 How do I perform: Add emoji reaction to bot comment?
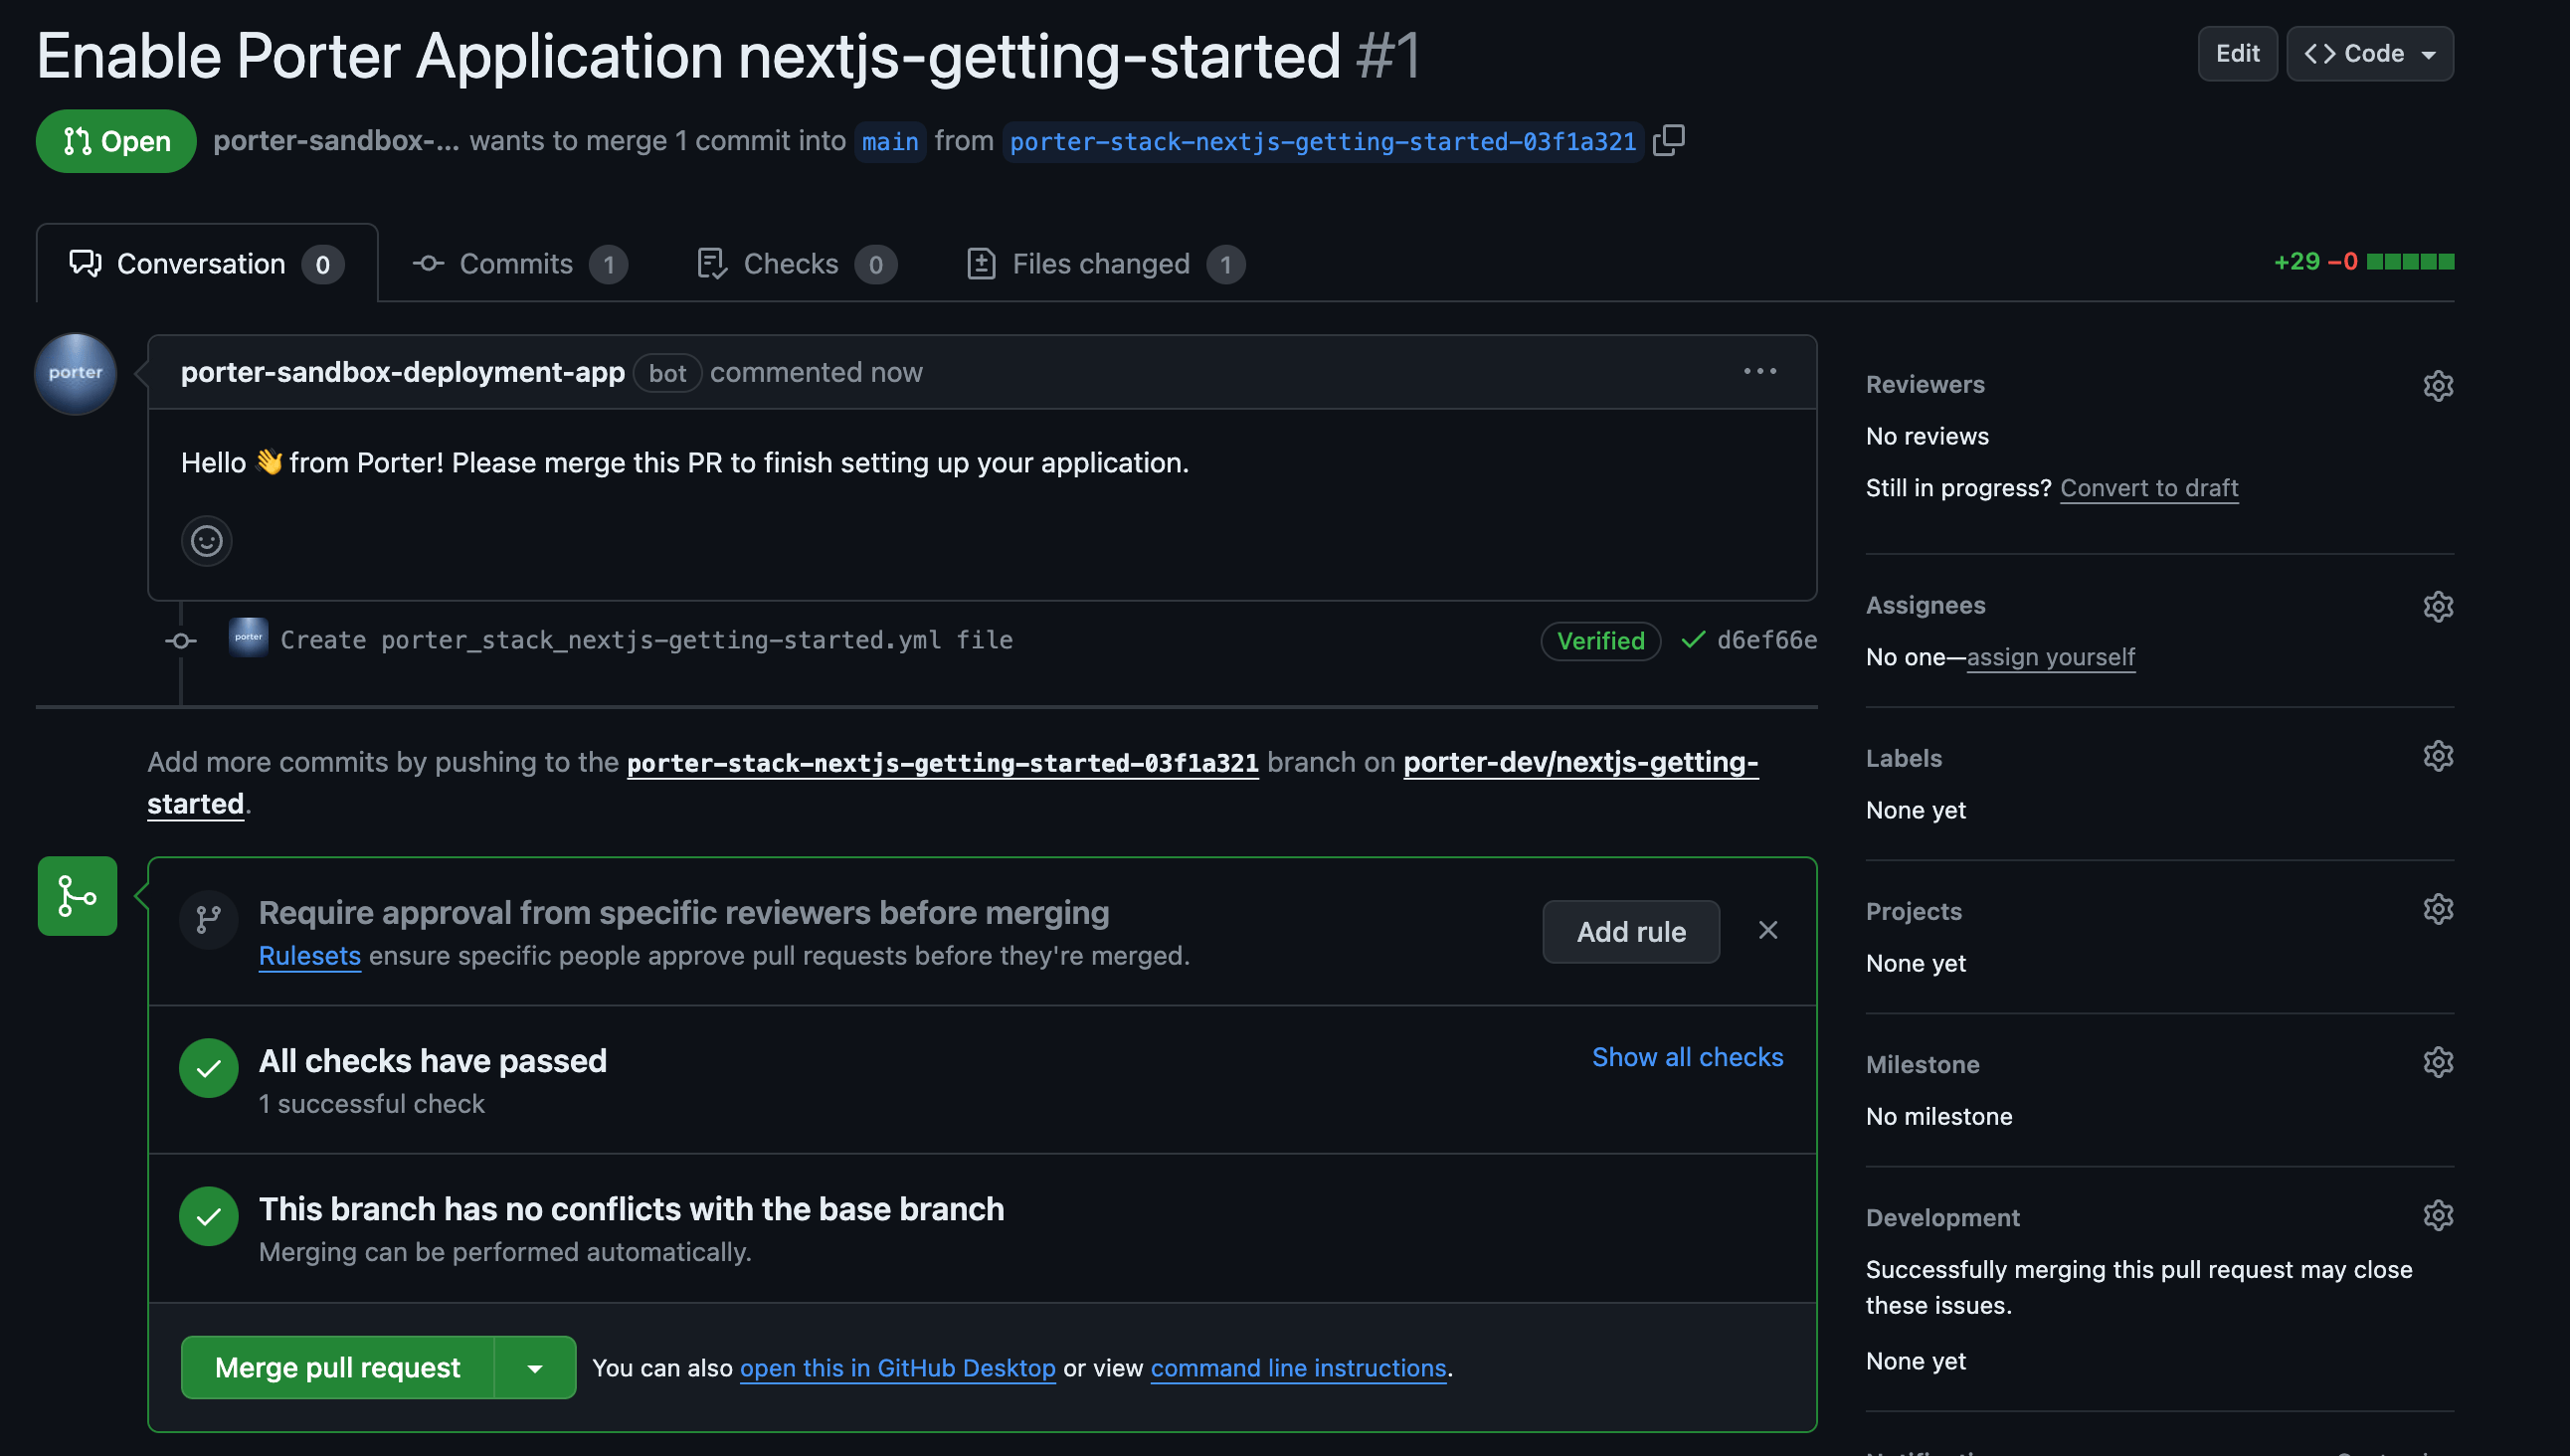click(x=206, y=541)
